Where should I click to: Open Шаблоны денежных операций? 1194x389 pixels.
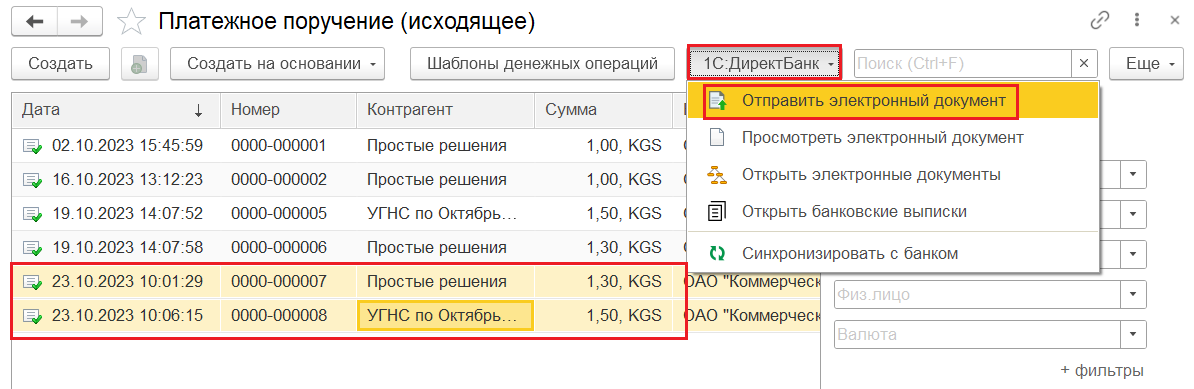click(542, 64)
